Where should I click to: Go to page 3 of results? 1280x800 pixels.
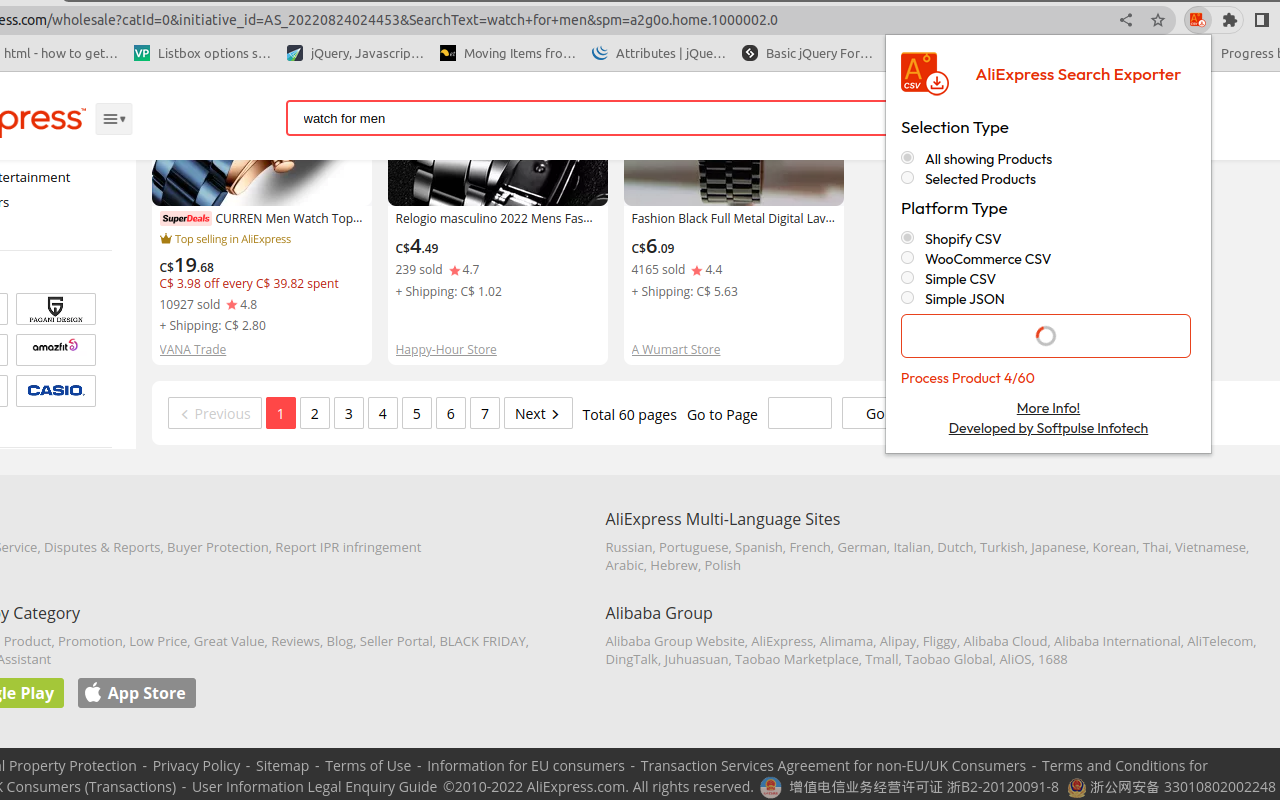349,413
